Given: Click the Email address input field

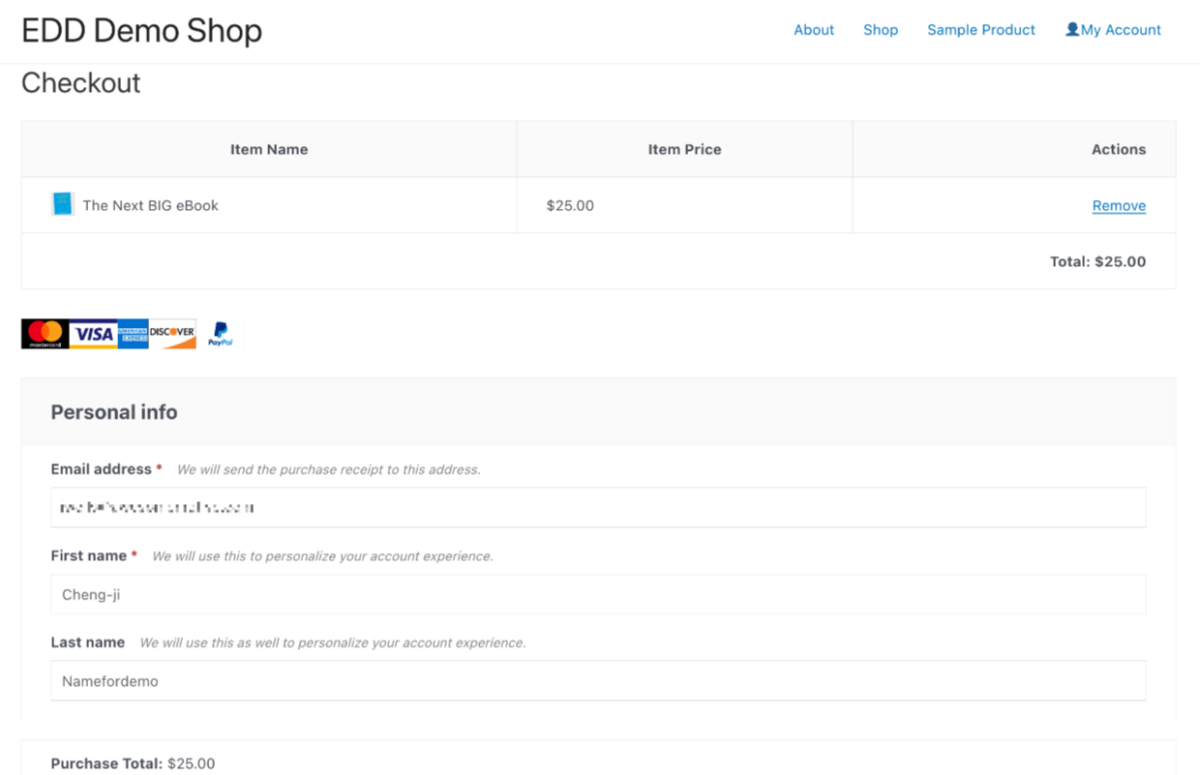Looking at the screenshot, I should pos(598,507).
